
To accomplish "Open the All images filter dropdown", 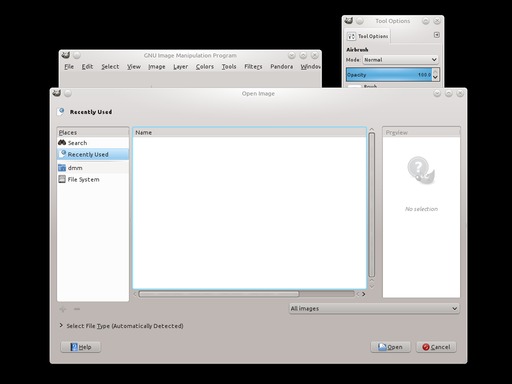I will click(374, 309).
